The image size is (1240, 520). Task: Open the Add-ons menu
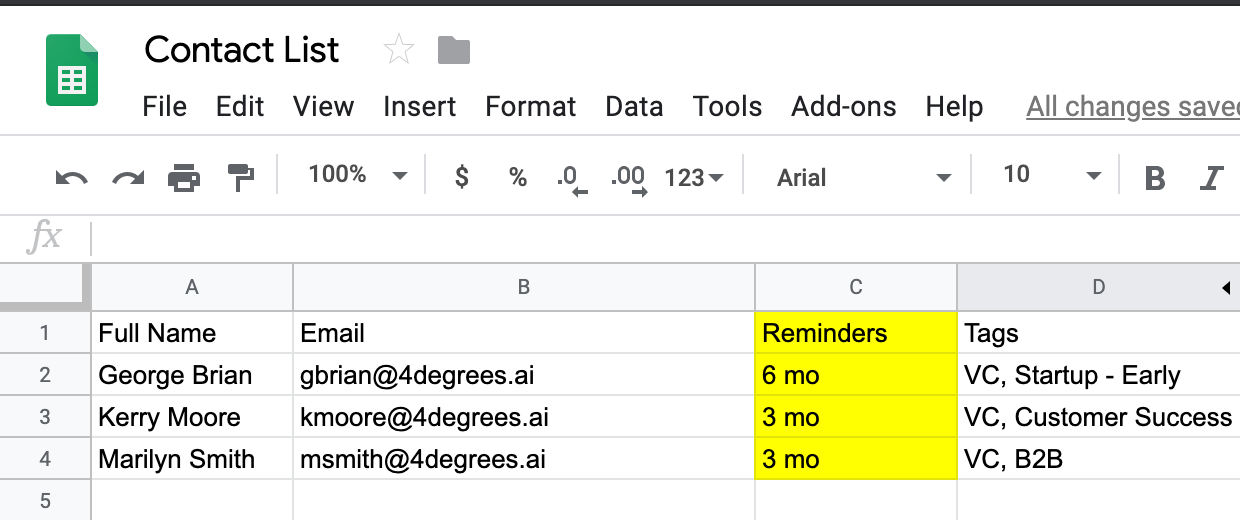[844, 106]
